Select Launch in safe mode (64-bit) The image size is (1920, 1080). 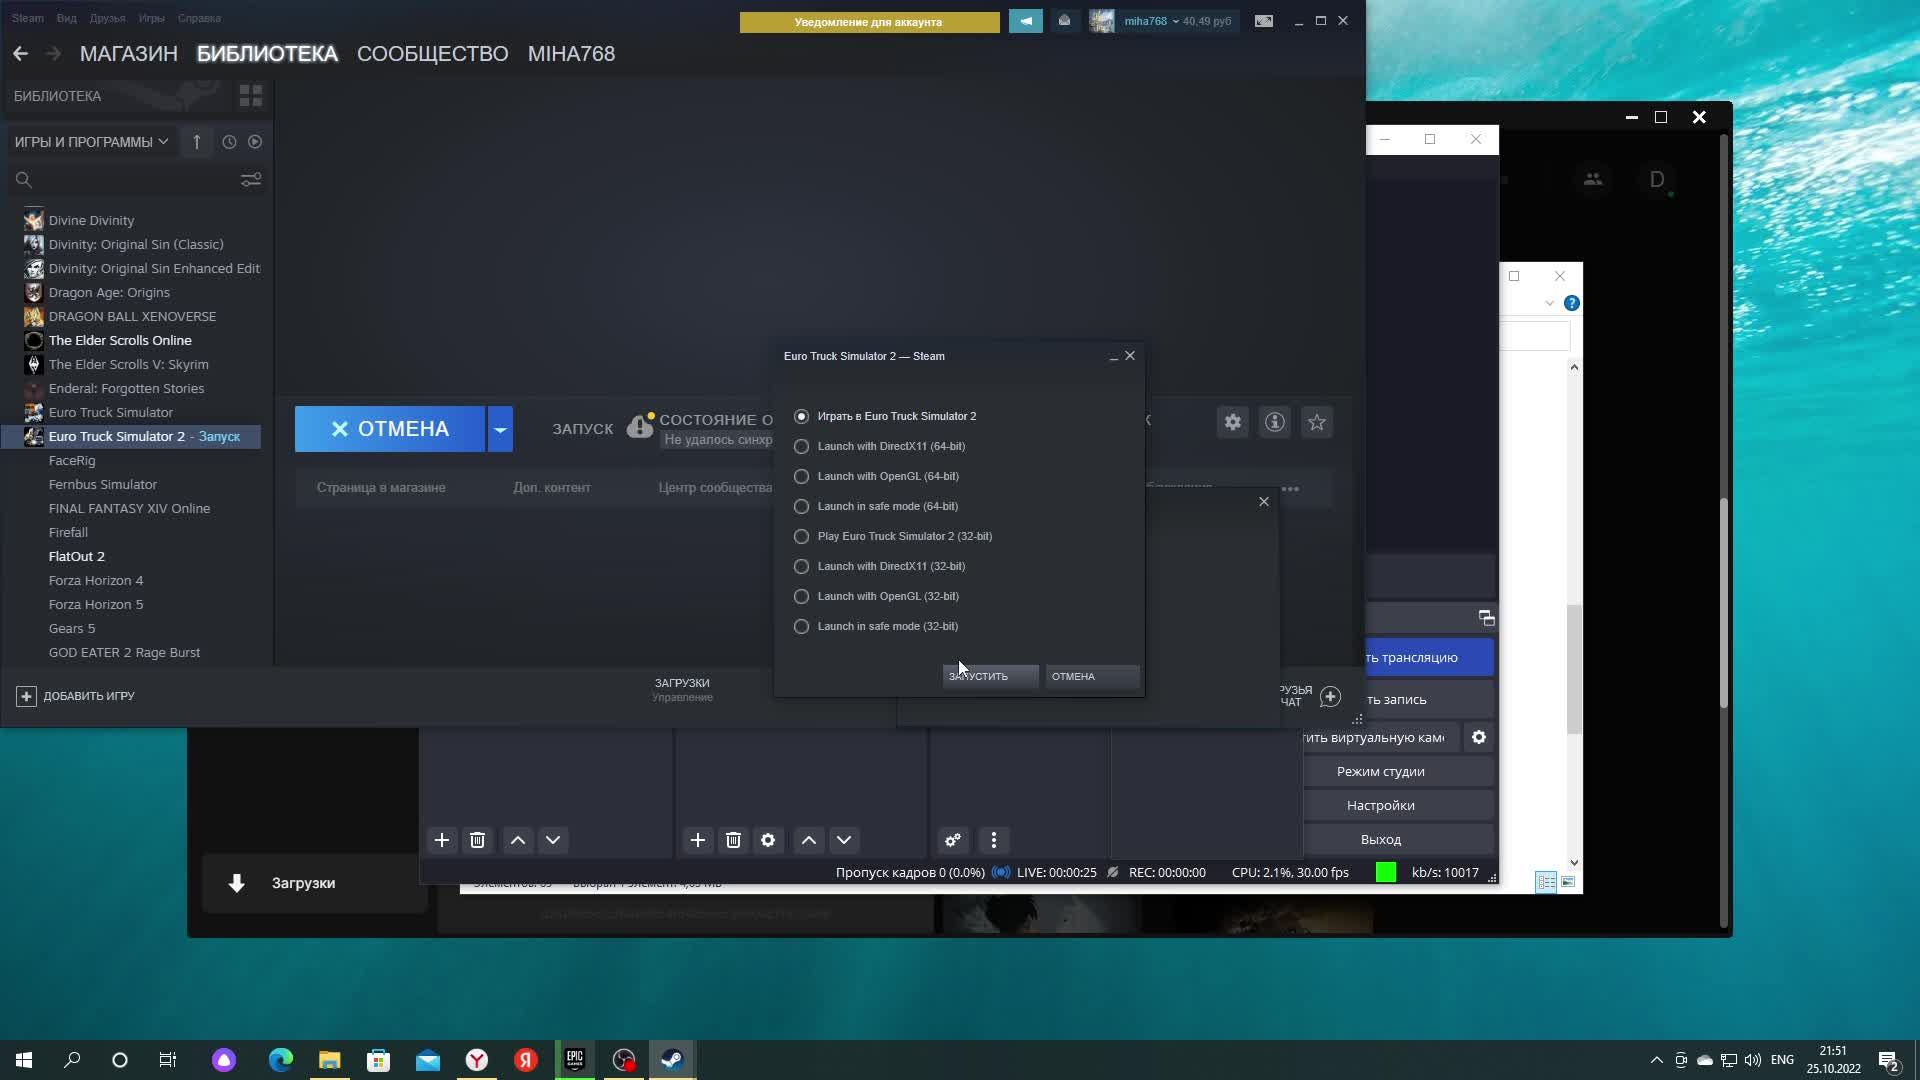pyautogui.click(x=801, y=506)
